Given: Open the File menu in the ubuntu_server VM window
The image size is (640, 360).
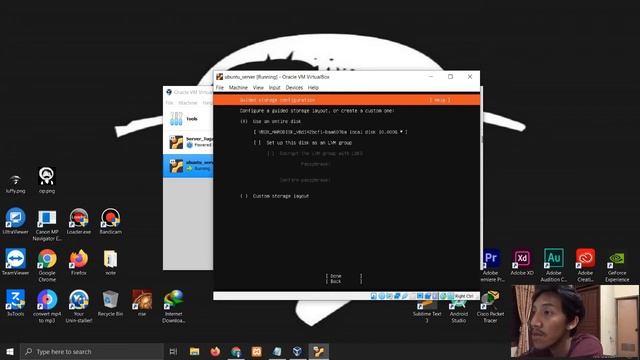Looking at the screenshot, I should pyautogui.click(x=220, y=87).
